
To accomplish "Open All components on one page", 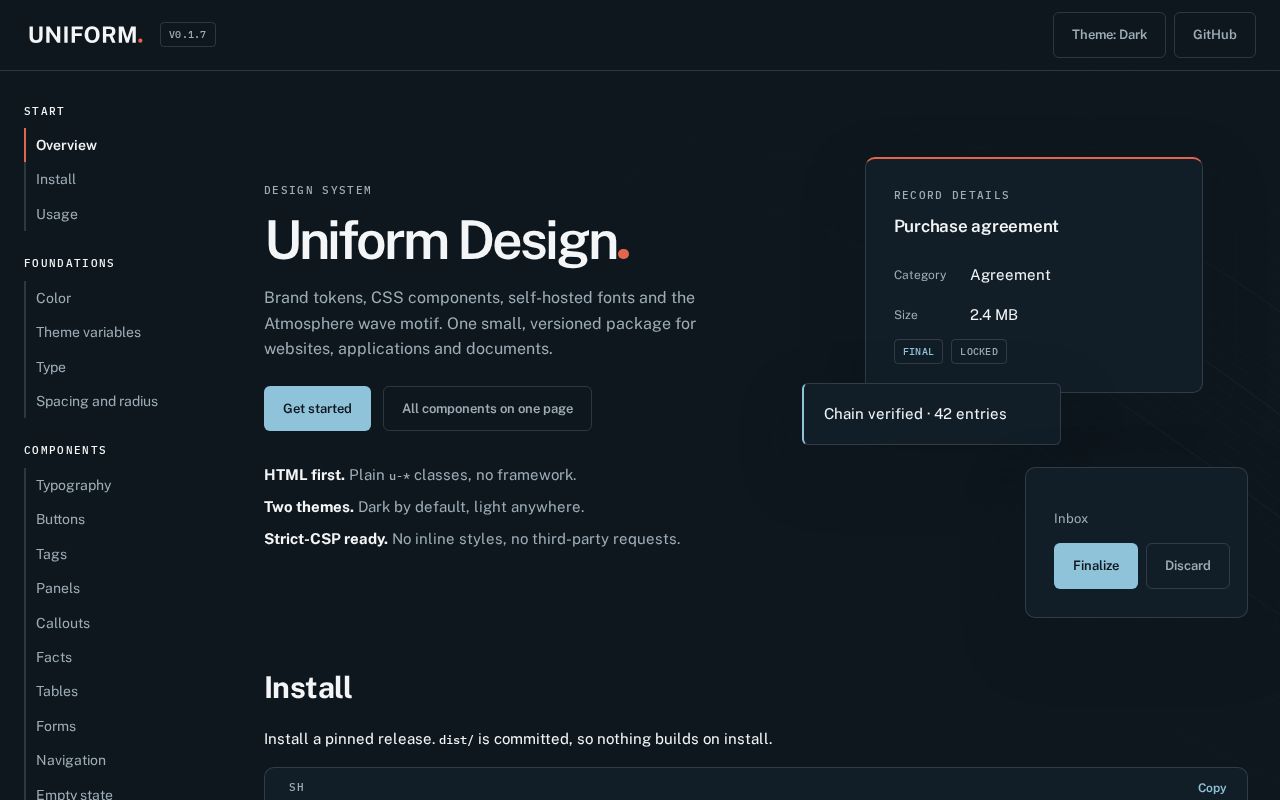I will click(x=487, y=408).
